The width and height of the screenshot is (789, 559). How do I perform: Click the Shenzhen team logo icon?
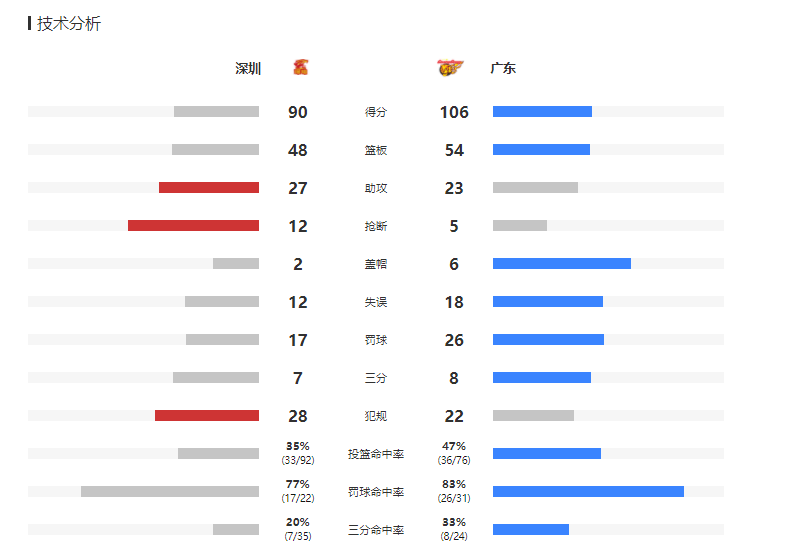click(x=300, y=67)
